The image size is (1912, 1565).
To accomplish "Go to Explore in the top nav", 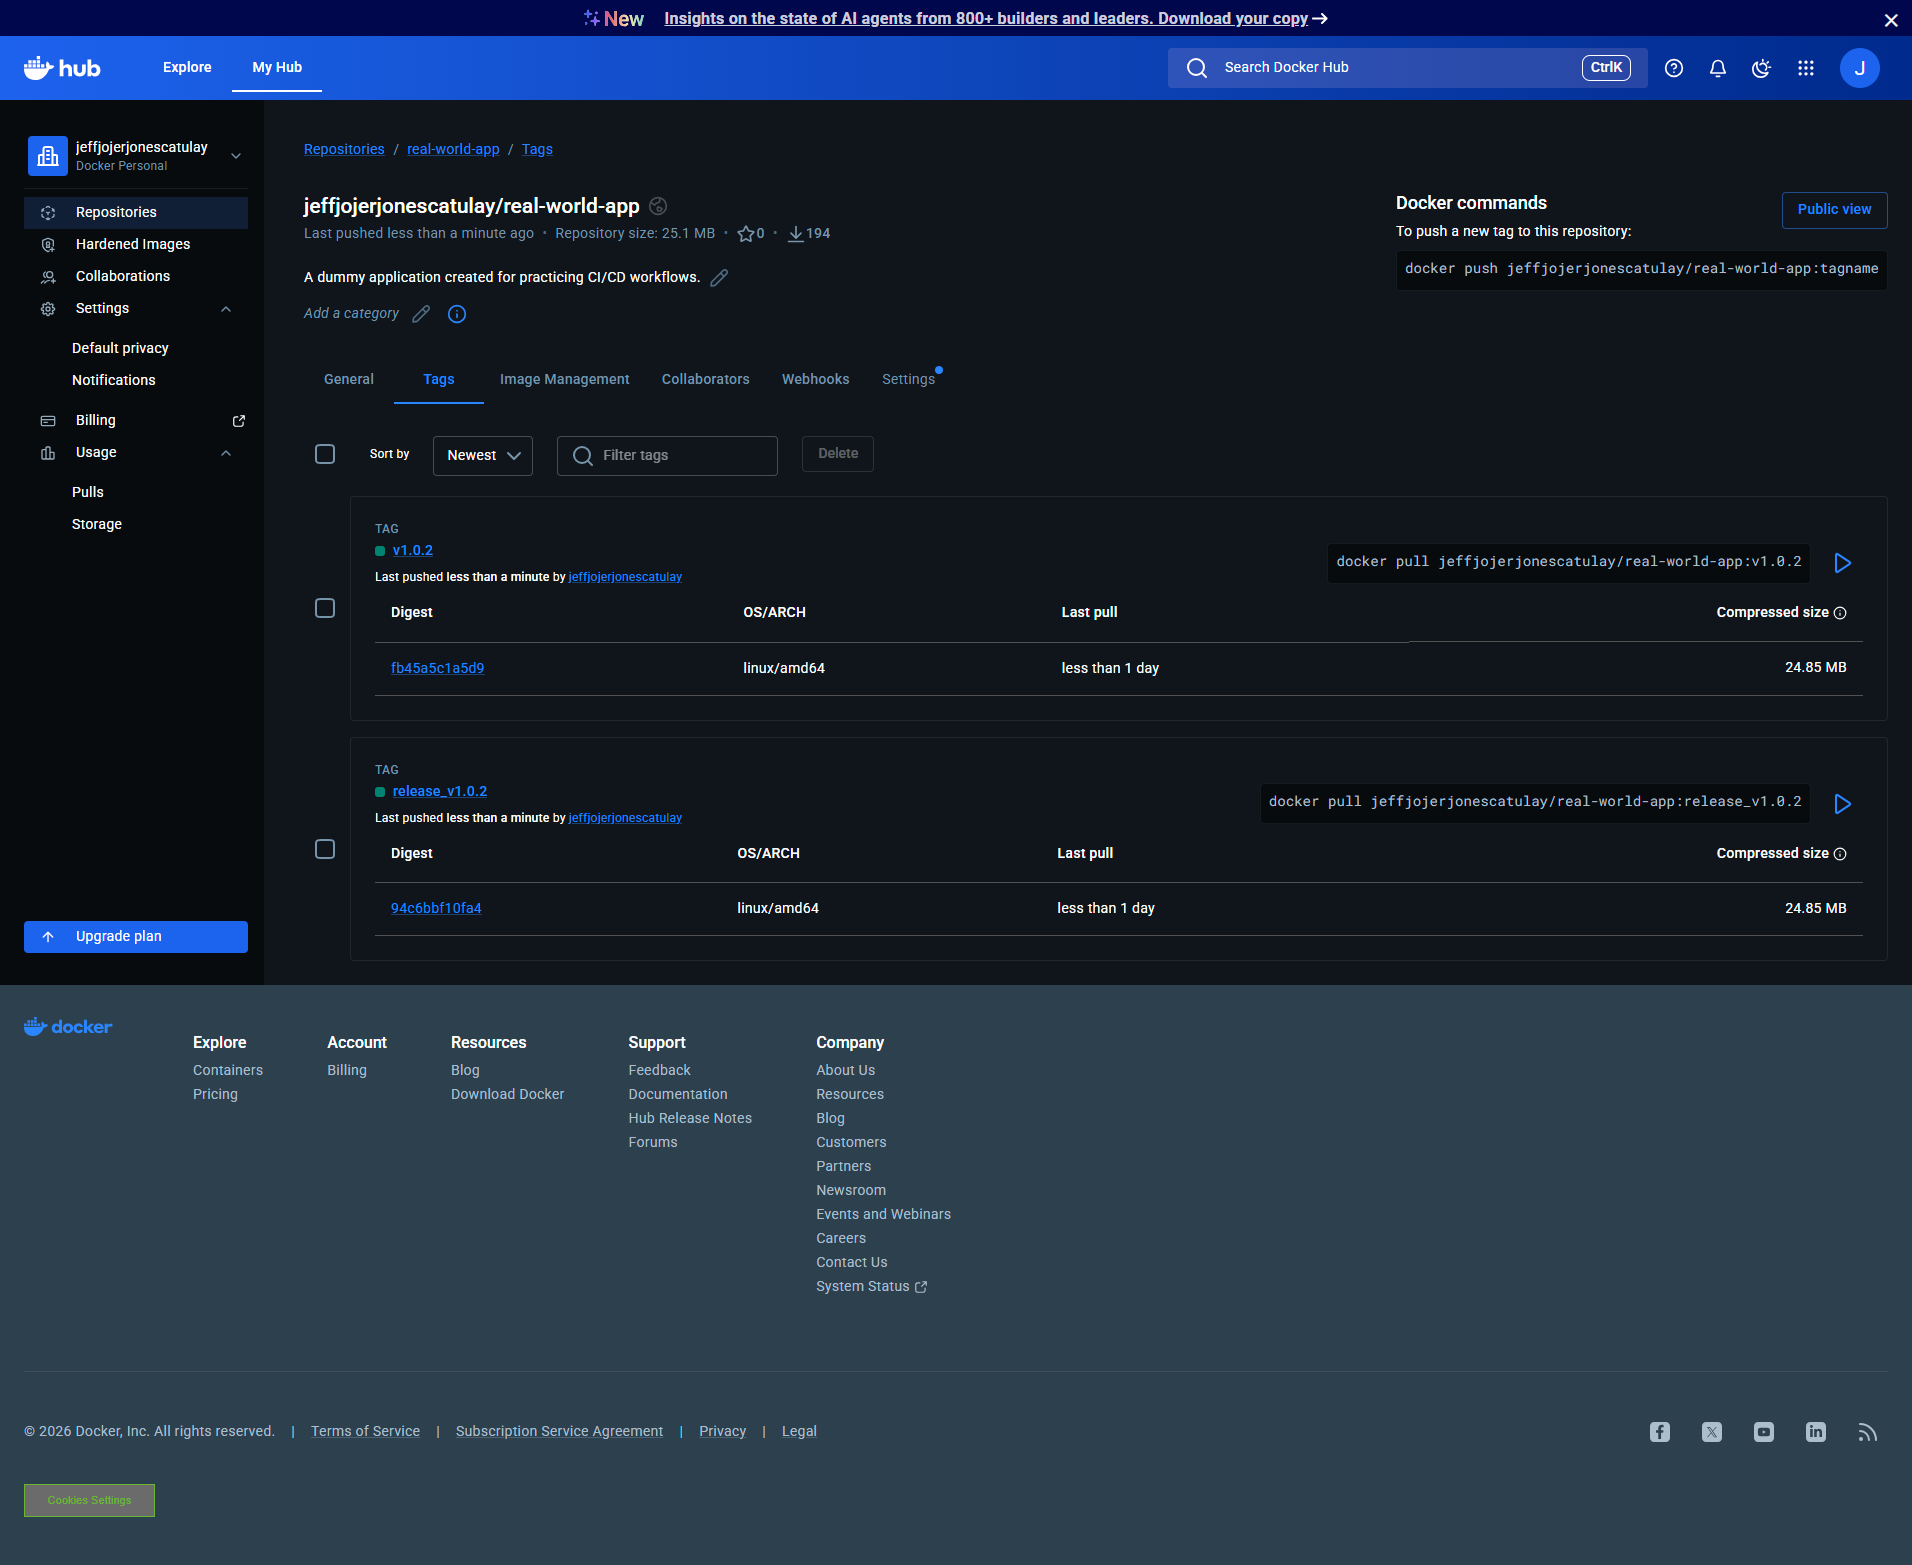I will [x=187, y=67].
